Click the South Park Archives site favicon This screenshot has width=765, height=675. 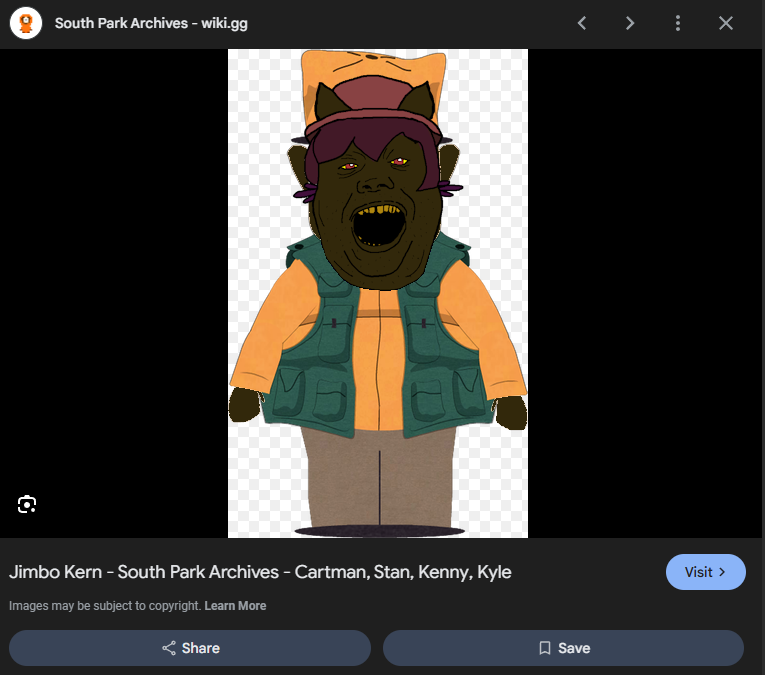pyautogui.click(x=26, y=23)
